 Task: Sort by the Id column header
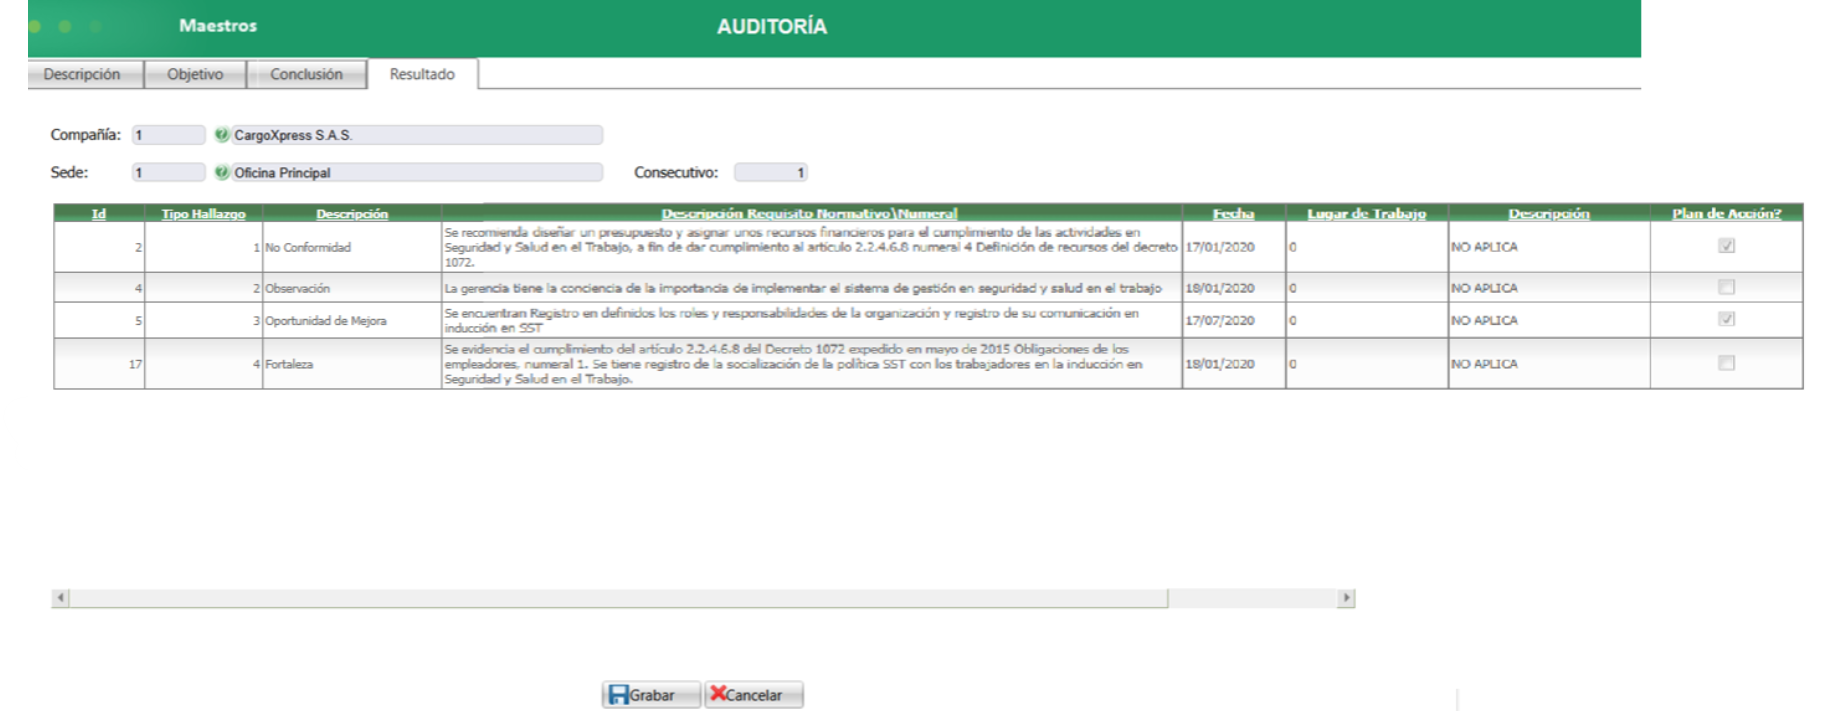click(99, 213)
